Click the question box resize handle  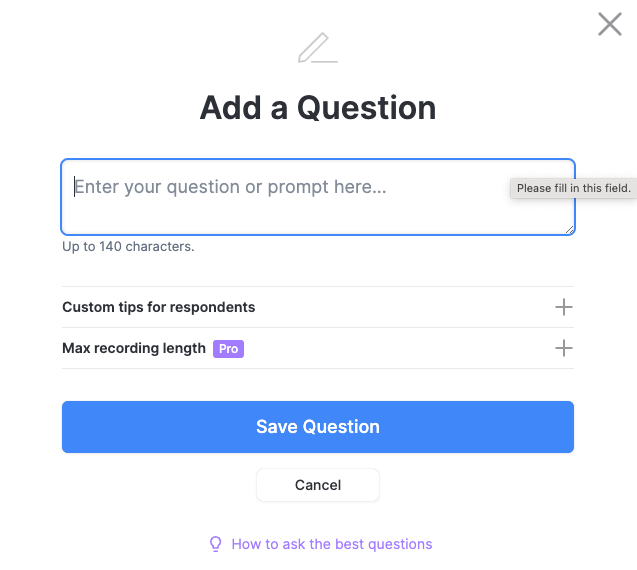(x=569, y=229)
